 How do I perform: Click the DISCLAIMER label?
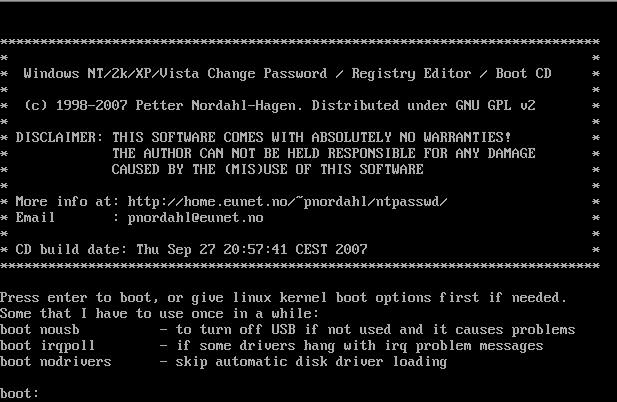(x=59, y=137)
